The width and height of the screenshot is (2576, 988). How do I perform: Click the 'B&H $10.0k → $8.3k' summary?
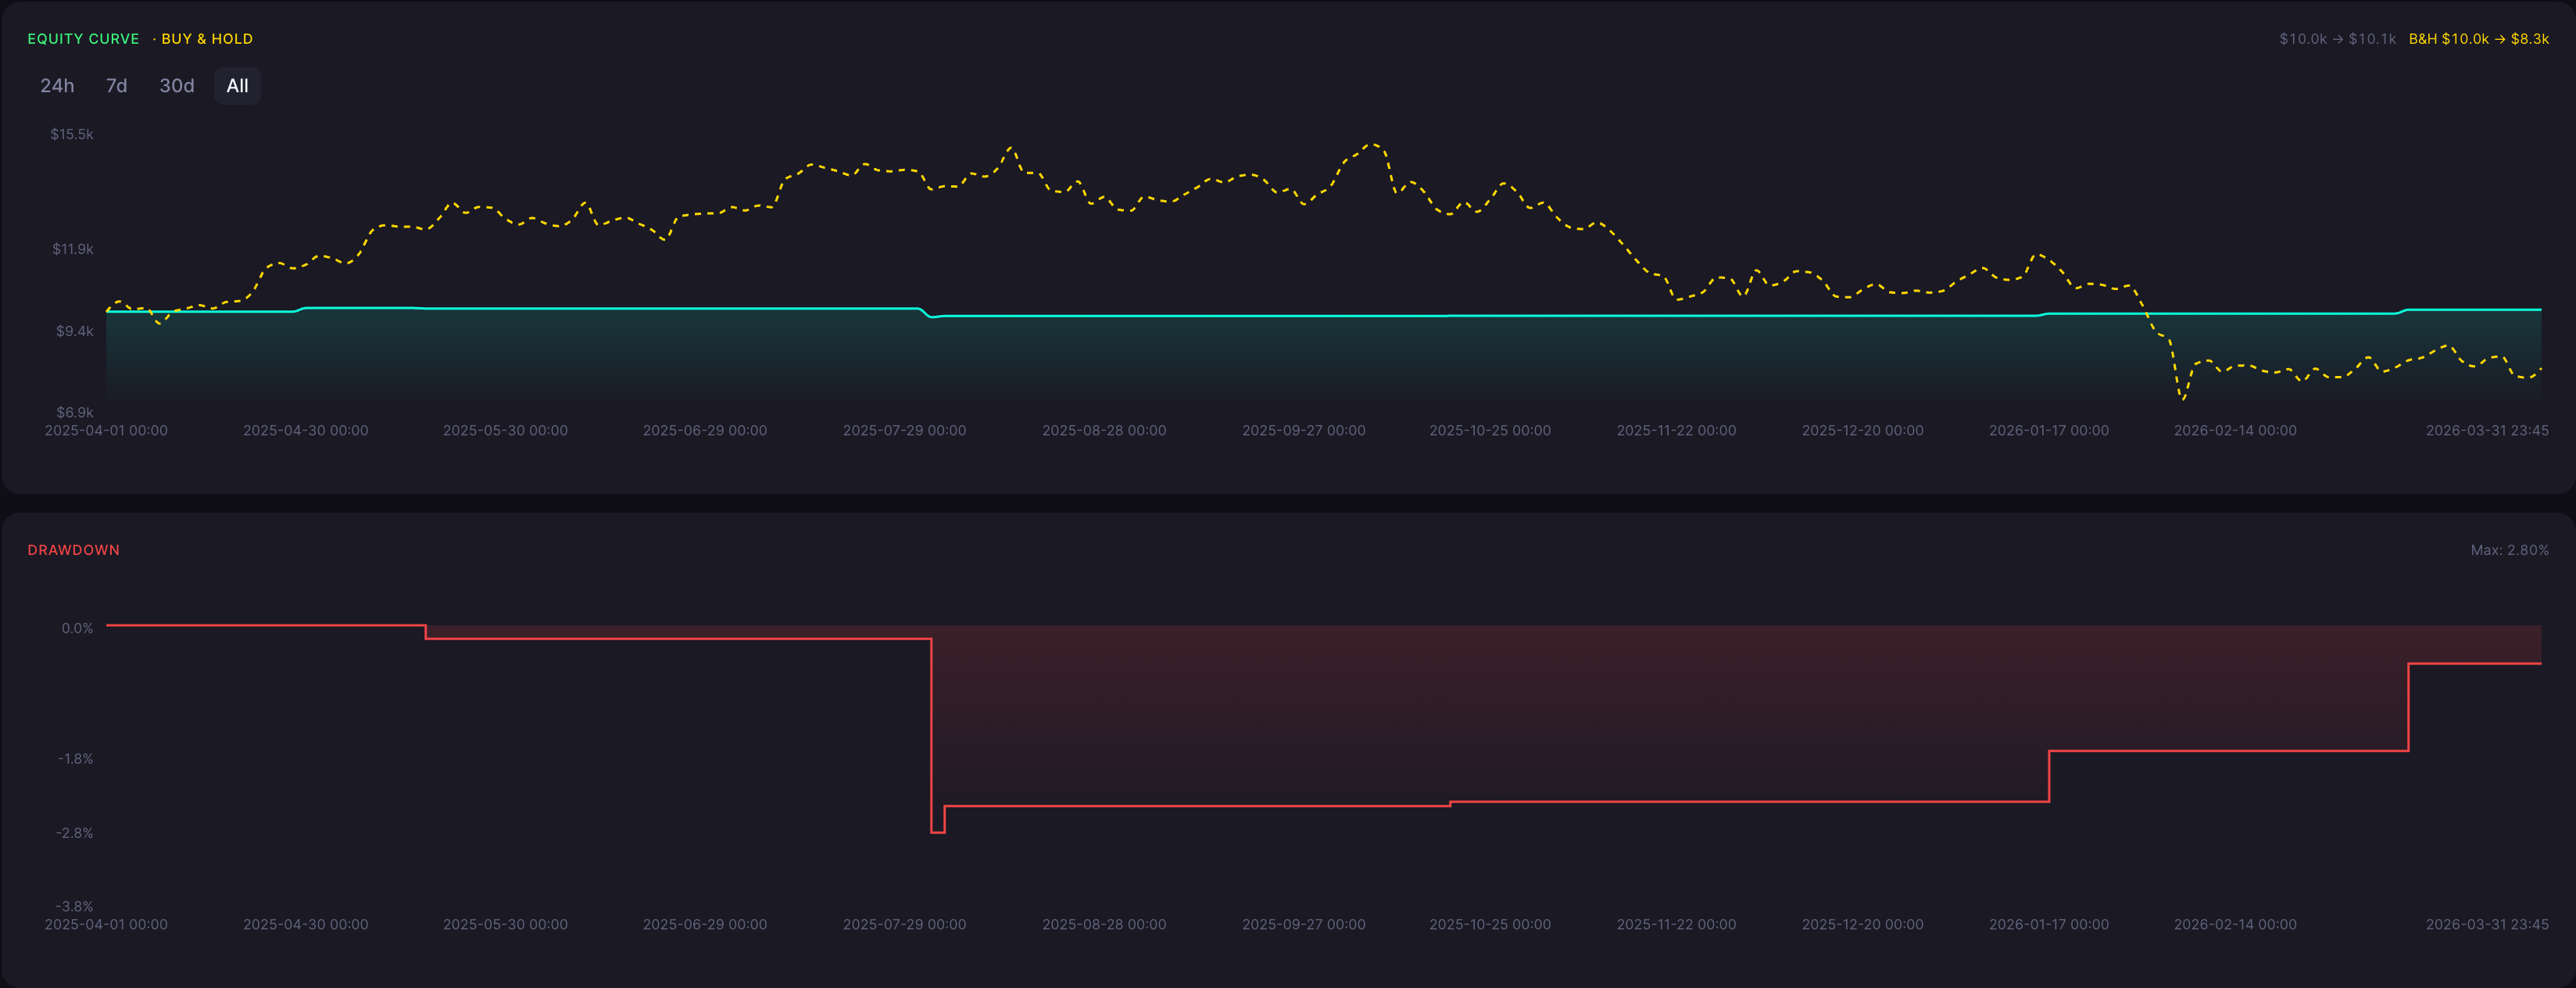pos(2478,39)
